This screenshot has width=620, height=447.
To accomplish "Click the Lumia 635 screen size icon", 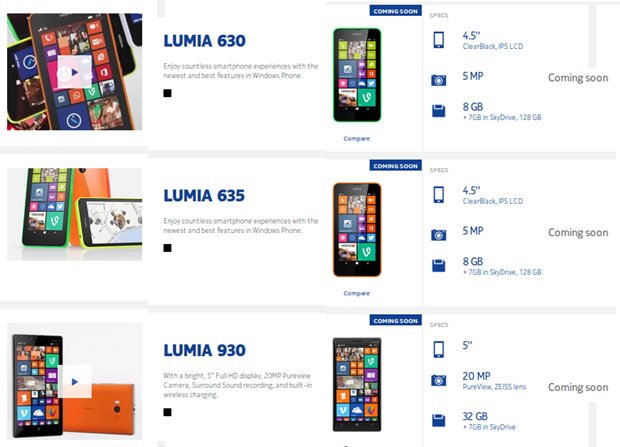I will point(439,195).
